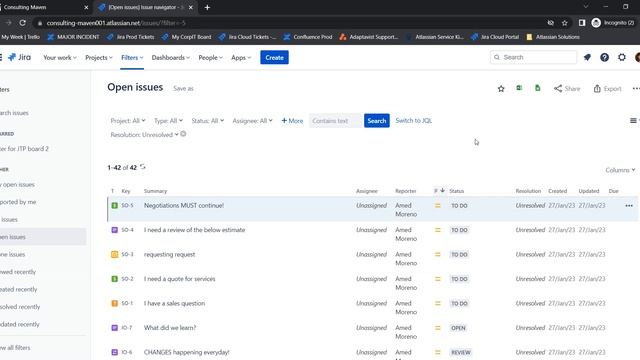Viewport: 640px width, 360px height.
Task: Open Atlassian Solutions bookmark folder
Action: 553,37
